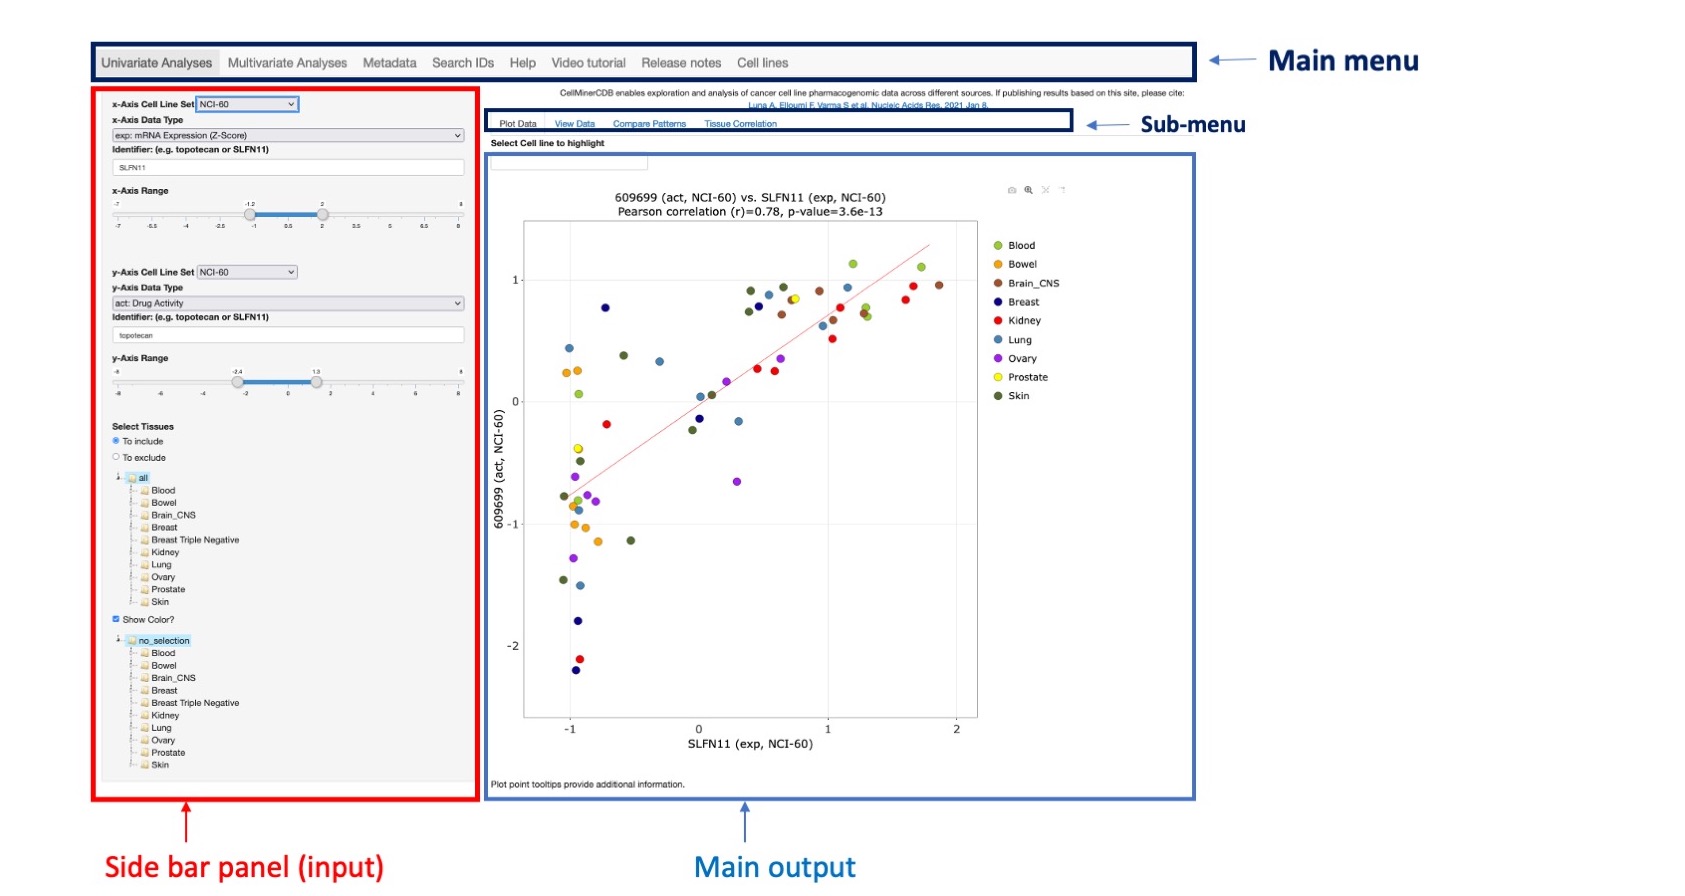Click the Blood legend marker in plot
This screenshot has height=896, width=1685.
[998, 246]
